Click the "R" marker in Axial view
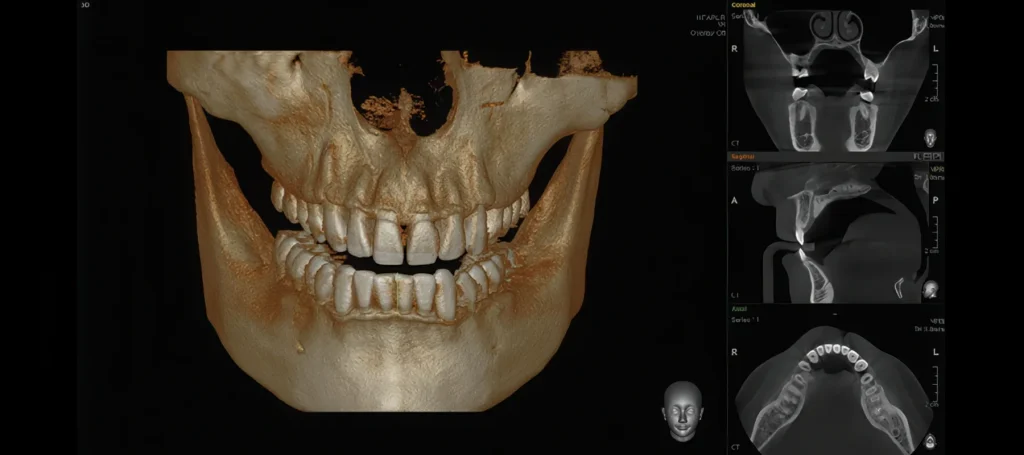Image resolution: width=1024 pixels, height=455 pixels. 734,353
